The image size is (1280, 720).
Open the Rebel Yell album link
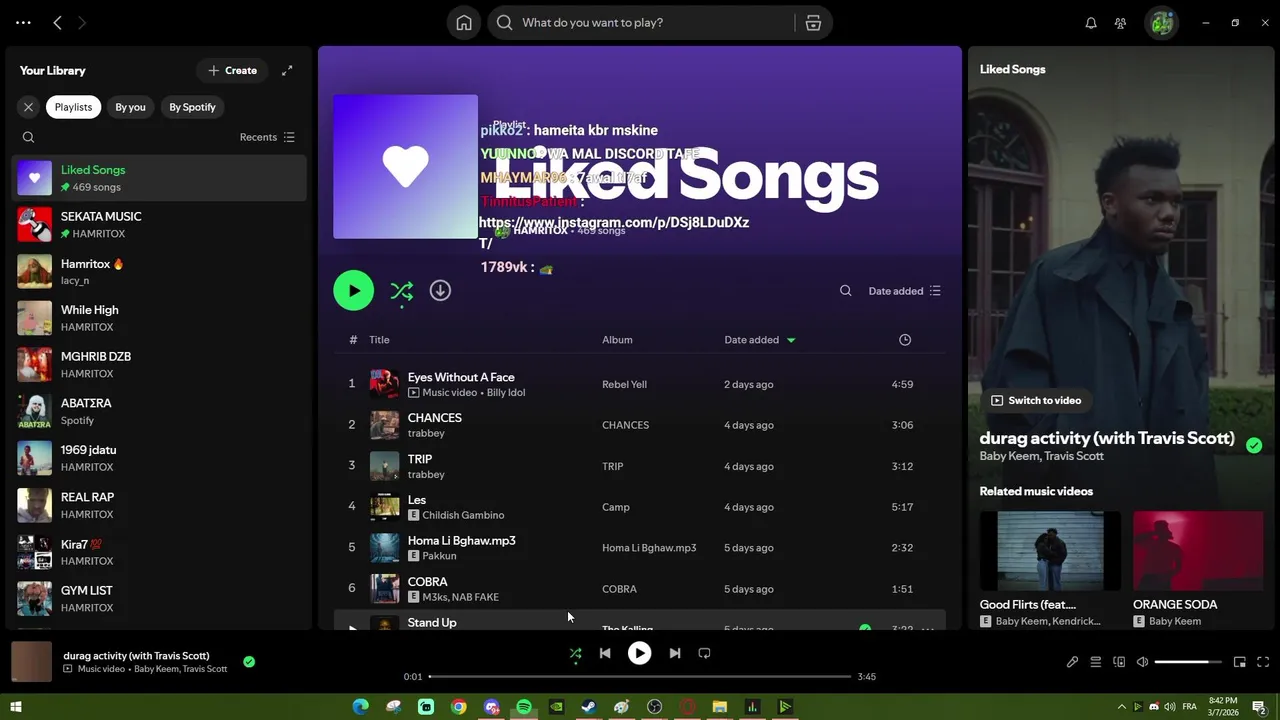click(624, 384)
